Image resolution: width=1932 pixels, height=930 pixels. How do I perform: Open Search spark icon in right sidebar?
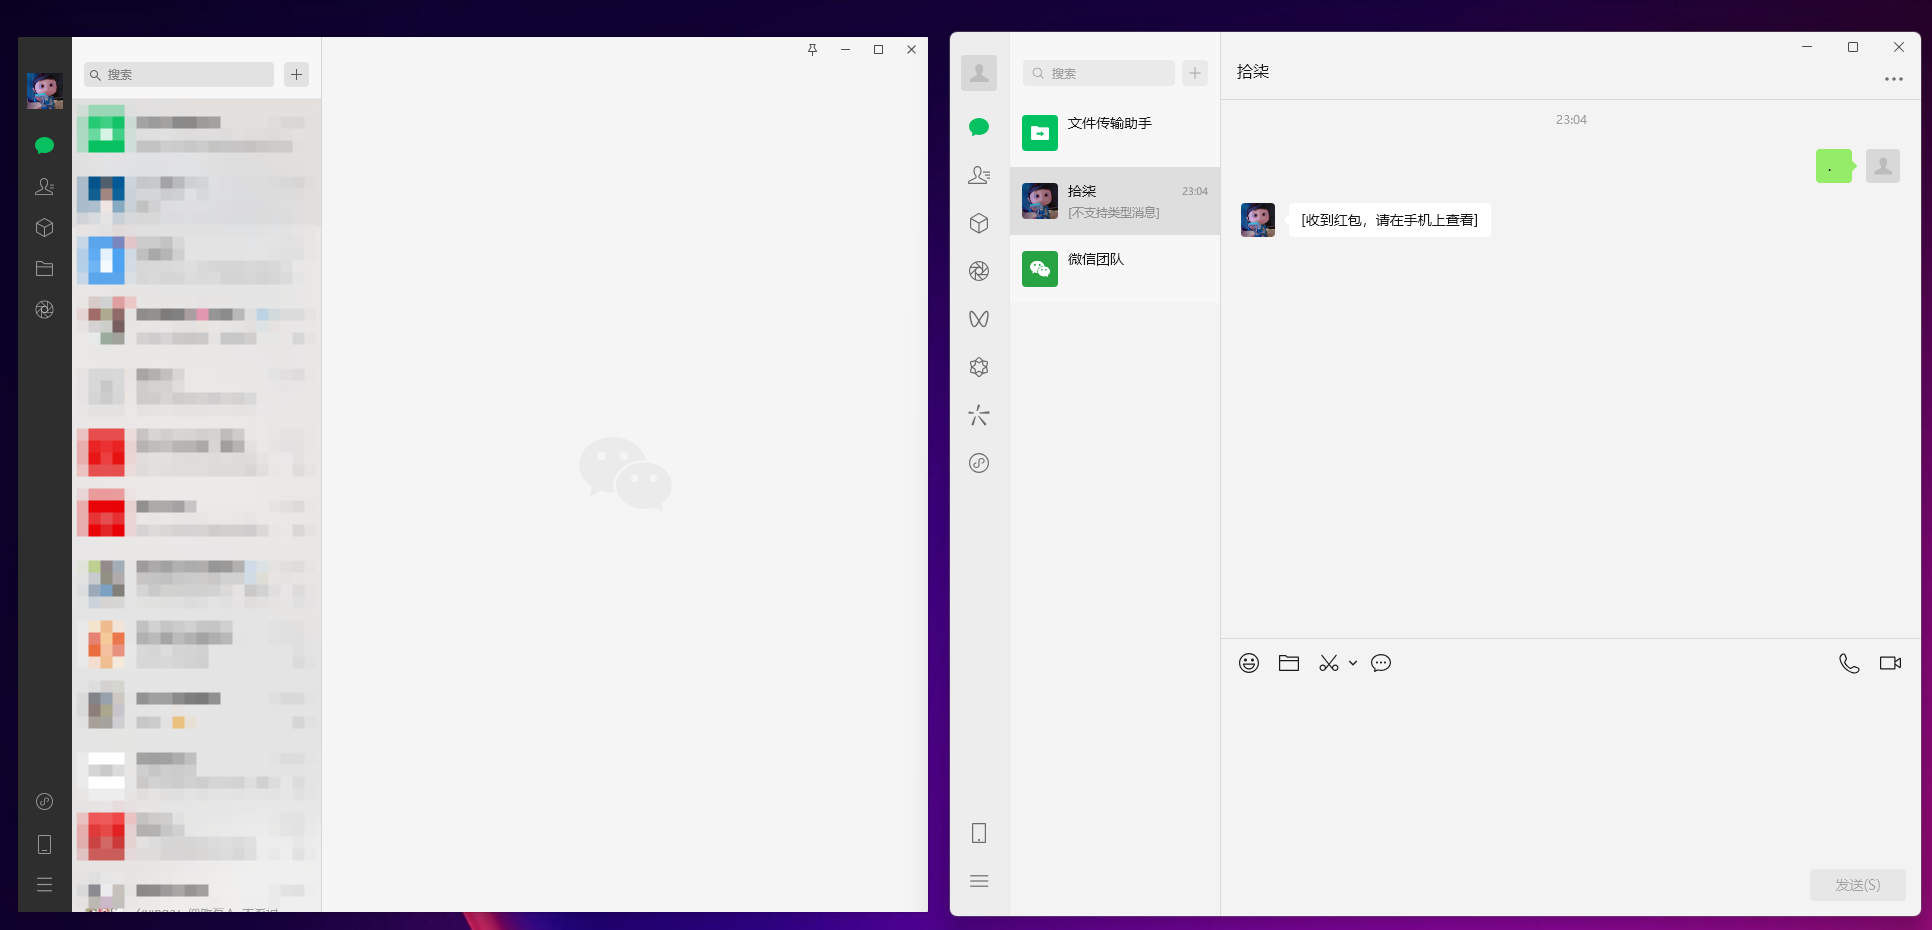(x=979, y=415)
